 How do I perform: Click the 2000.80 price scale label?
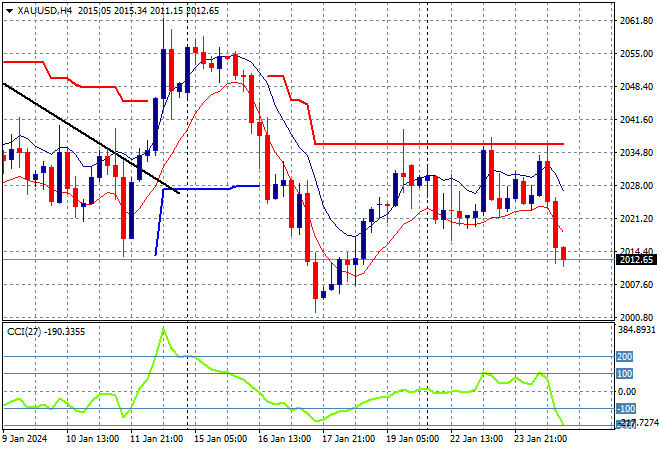[x=634, y=317]
